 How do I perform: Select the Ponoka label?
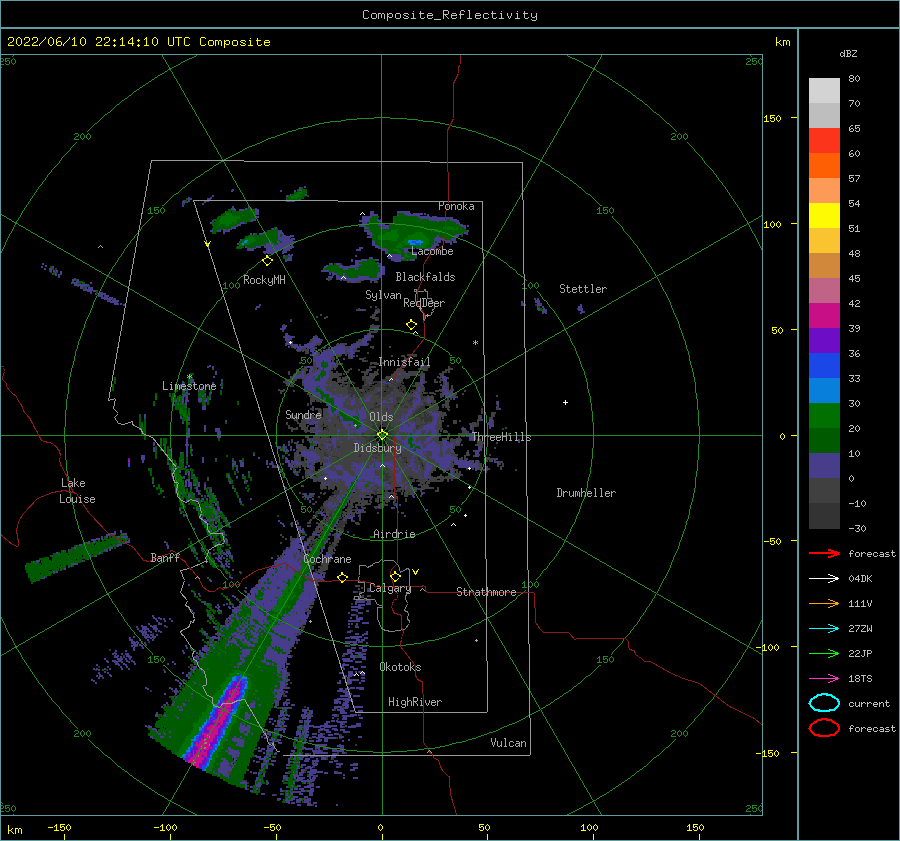click(456, 207)
